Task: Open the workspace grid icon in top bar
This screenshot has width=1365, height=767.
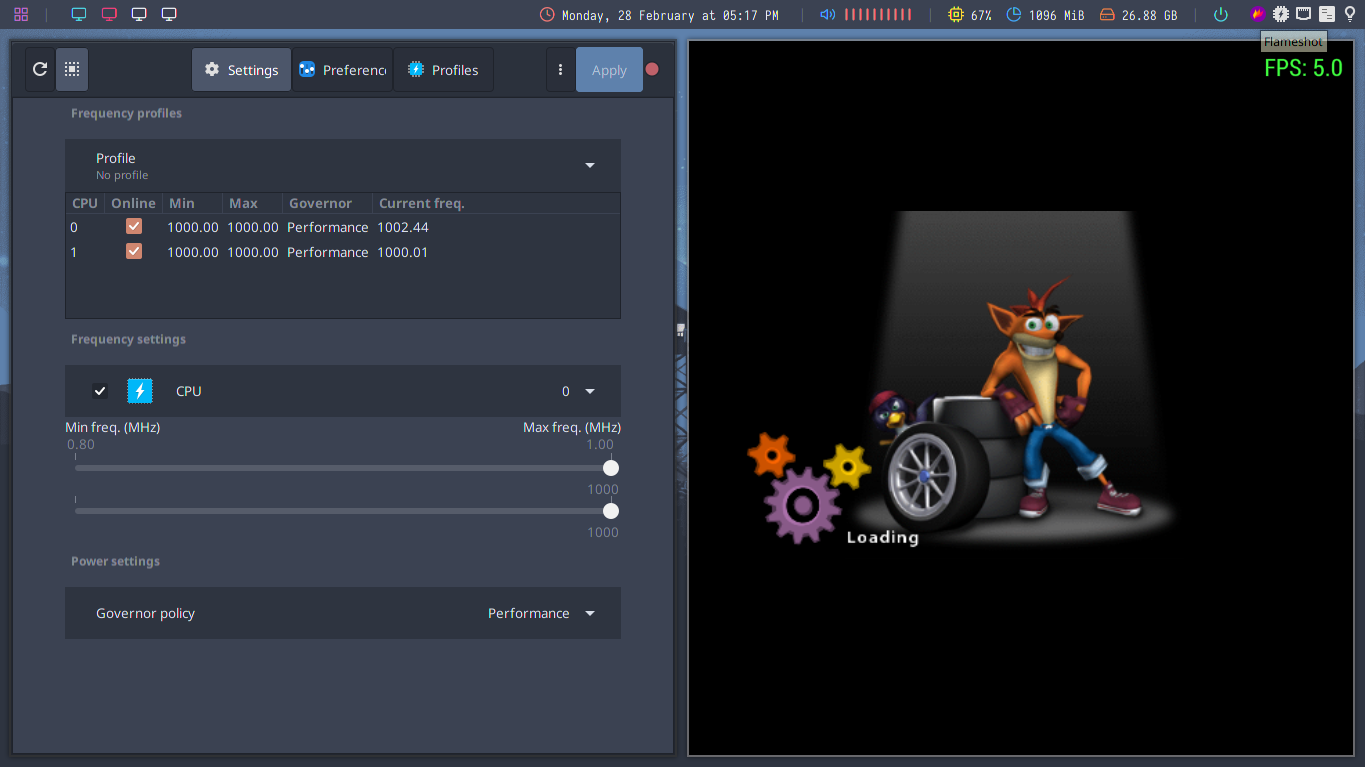Action: click(x=21, y=15)
